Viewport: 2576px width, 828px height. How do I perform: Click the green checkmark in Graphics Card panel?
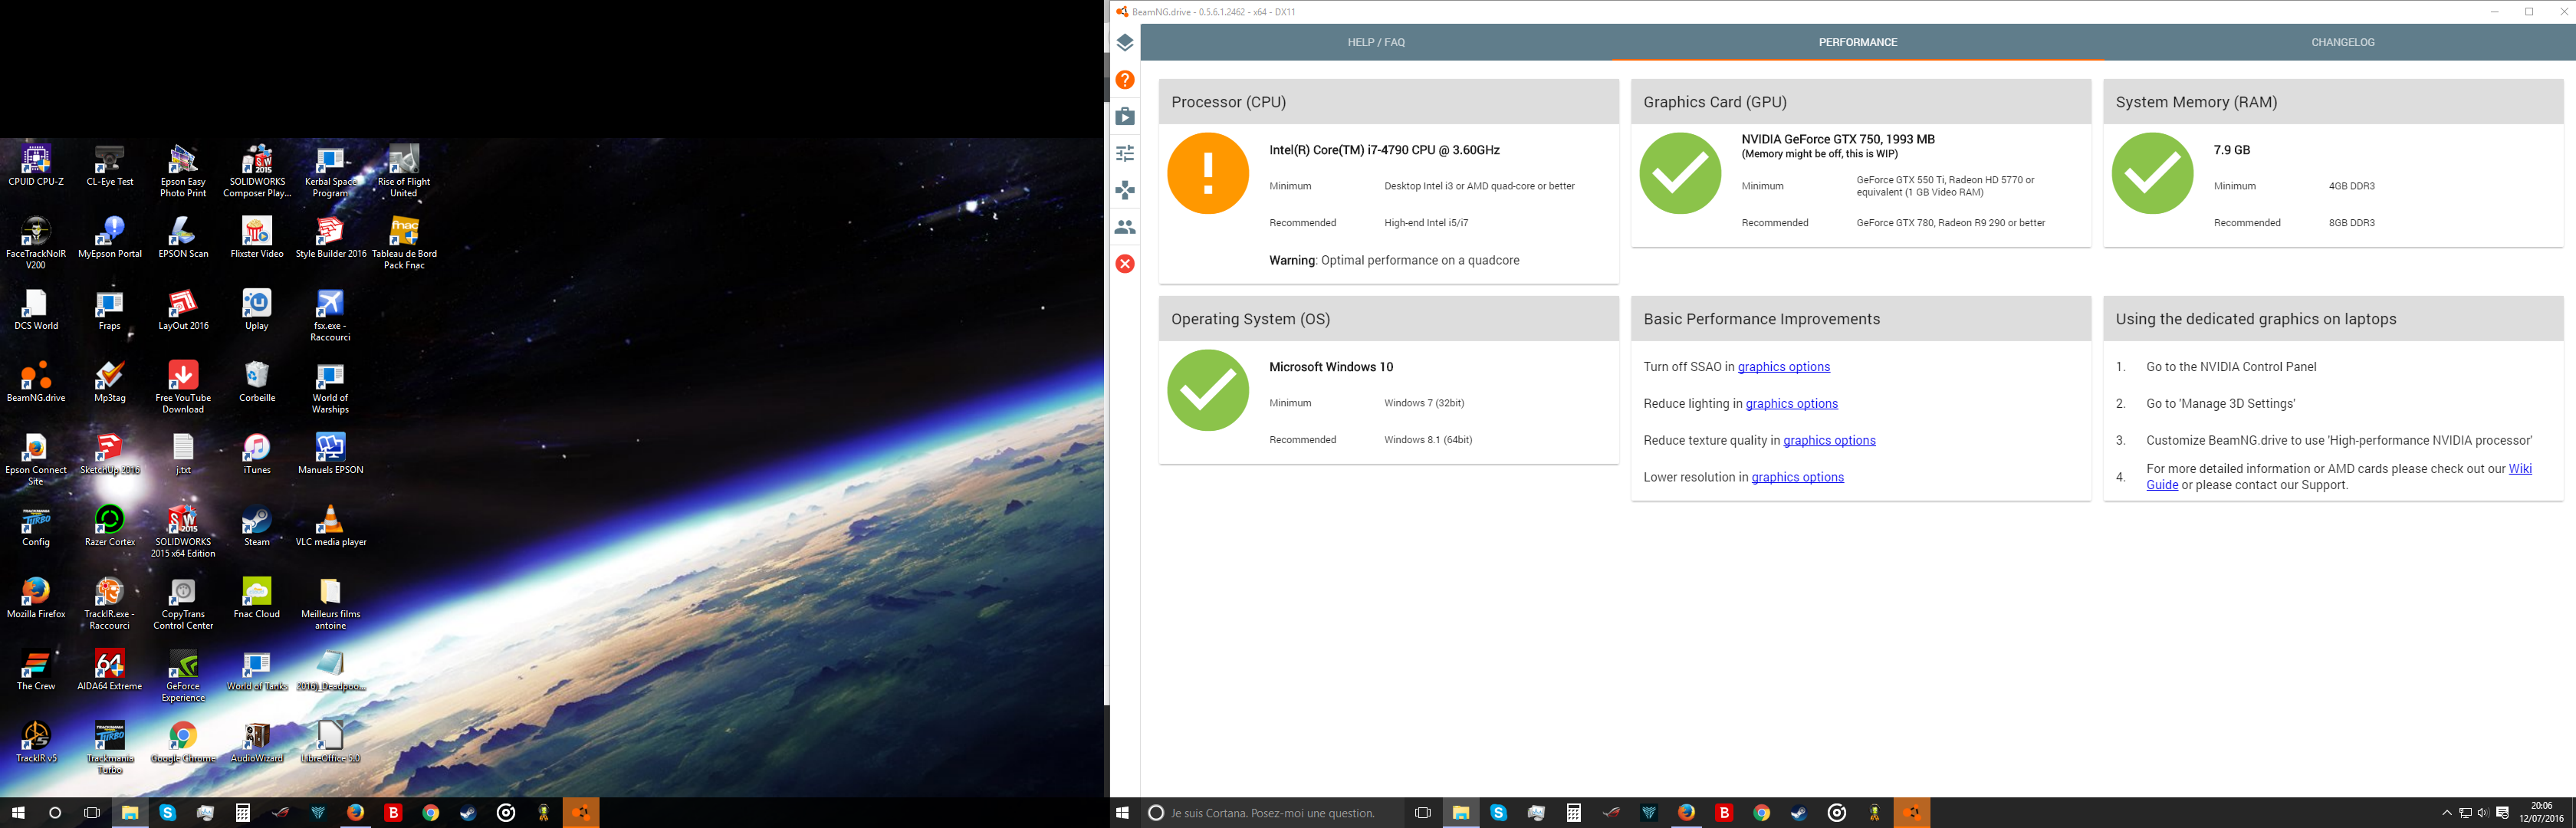click(1680, 173)
